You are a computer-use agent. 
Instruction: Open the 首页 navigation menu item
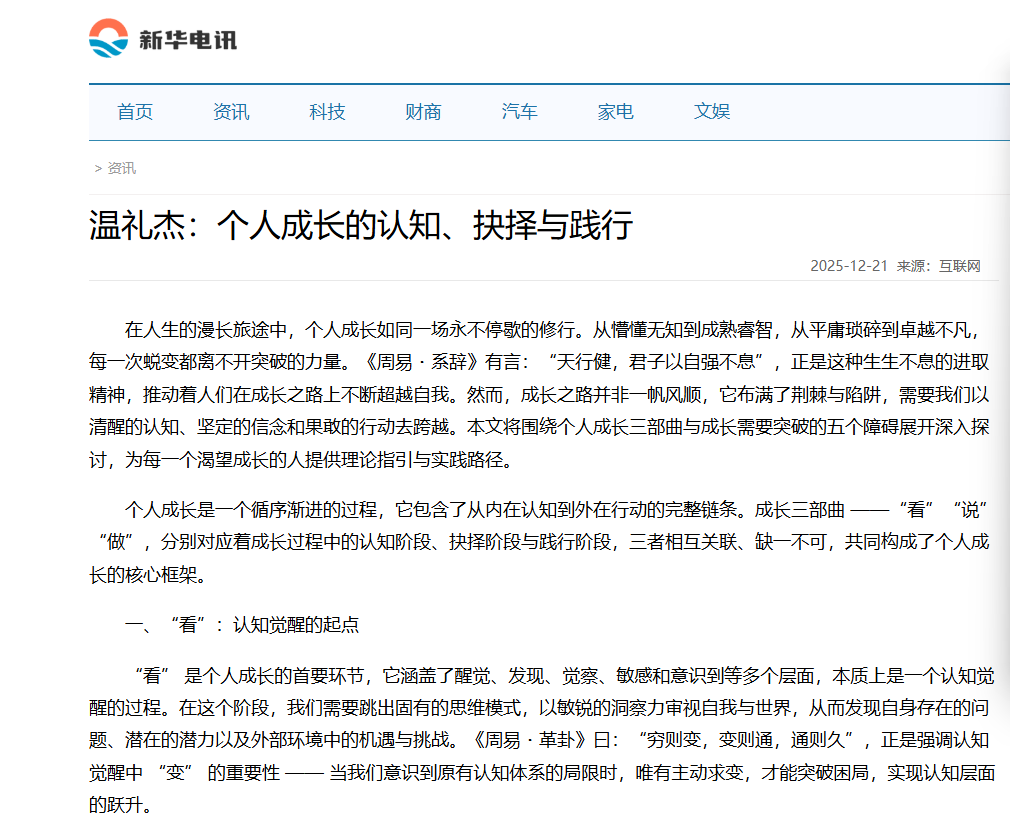[134, 112]
